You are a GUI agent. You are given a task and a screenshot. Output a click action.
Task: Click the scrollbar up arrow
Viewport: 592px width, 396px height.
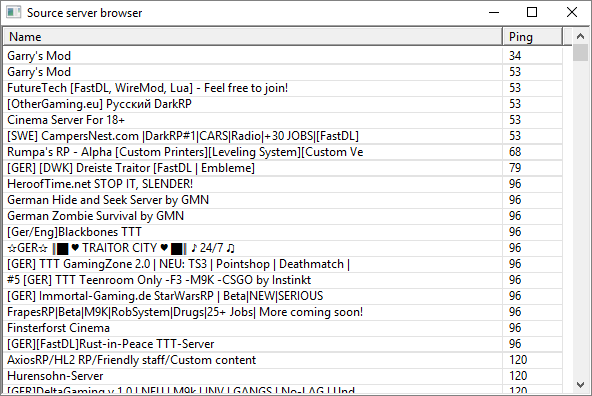580,37
